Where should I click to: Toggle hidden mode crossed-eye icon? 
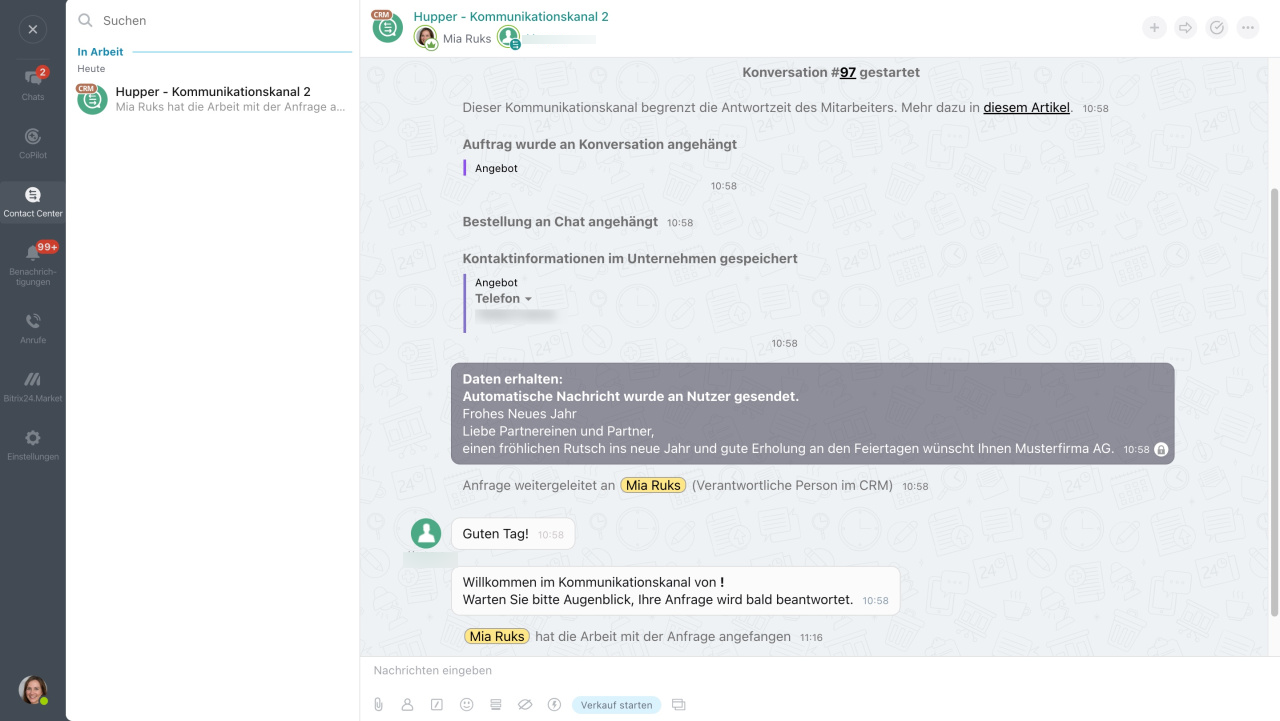coord(525,705)
